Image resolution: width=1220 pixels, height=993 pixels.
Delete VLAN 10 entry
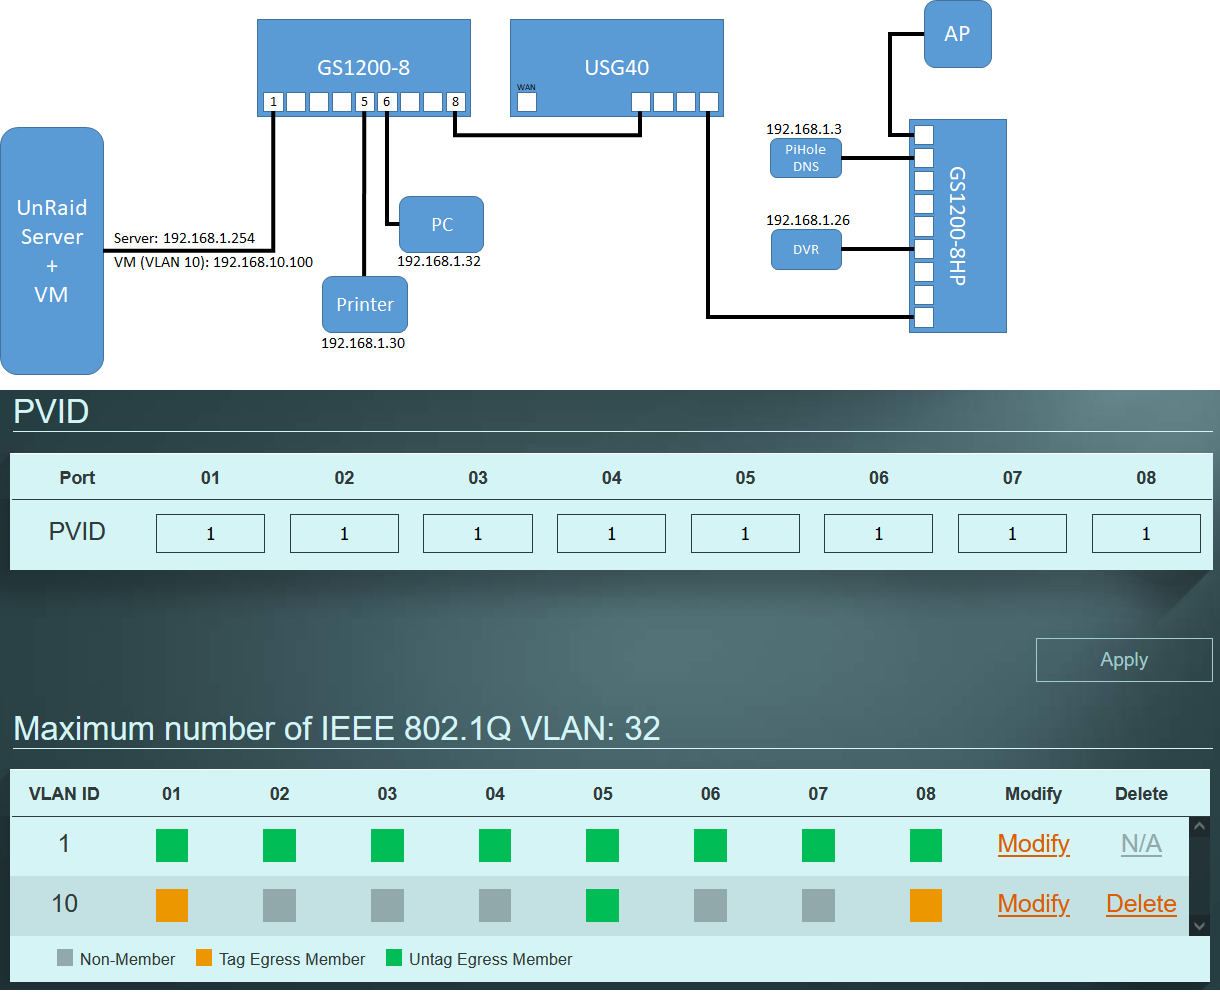pyautogui.click(x=1141, y=904)
